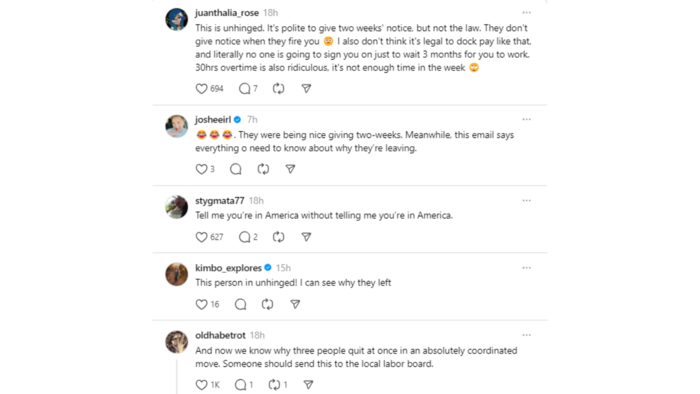Like juanthalia_rose's comment with 694 likes

(201, 89)
